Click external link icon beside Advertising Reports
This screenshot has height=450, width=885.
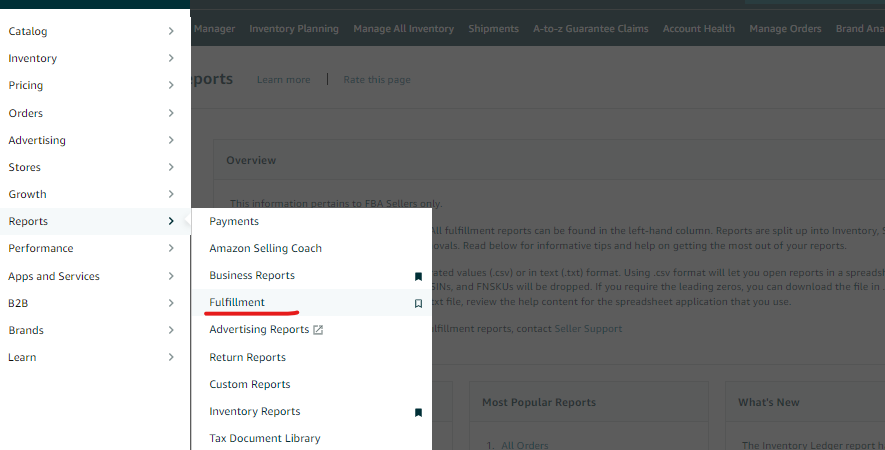coord(318,330)
